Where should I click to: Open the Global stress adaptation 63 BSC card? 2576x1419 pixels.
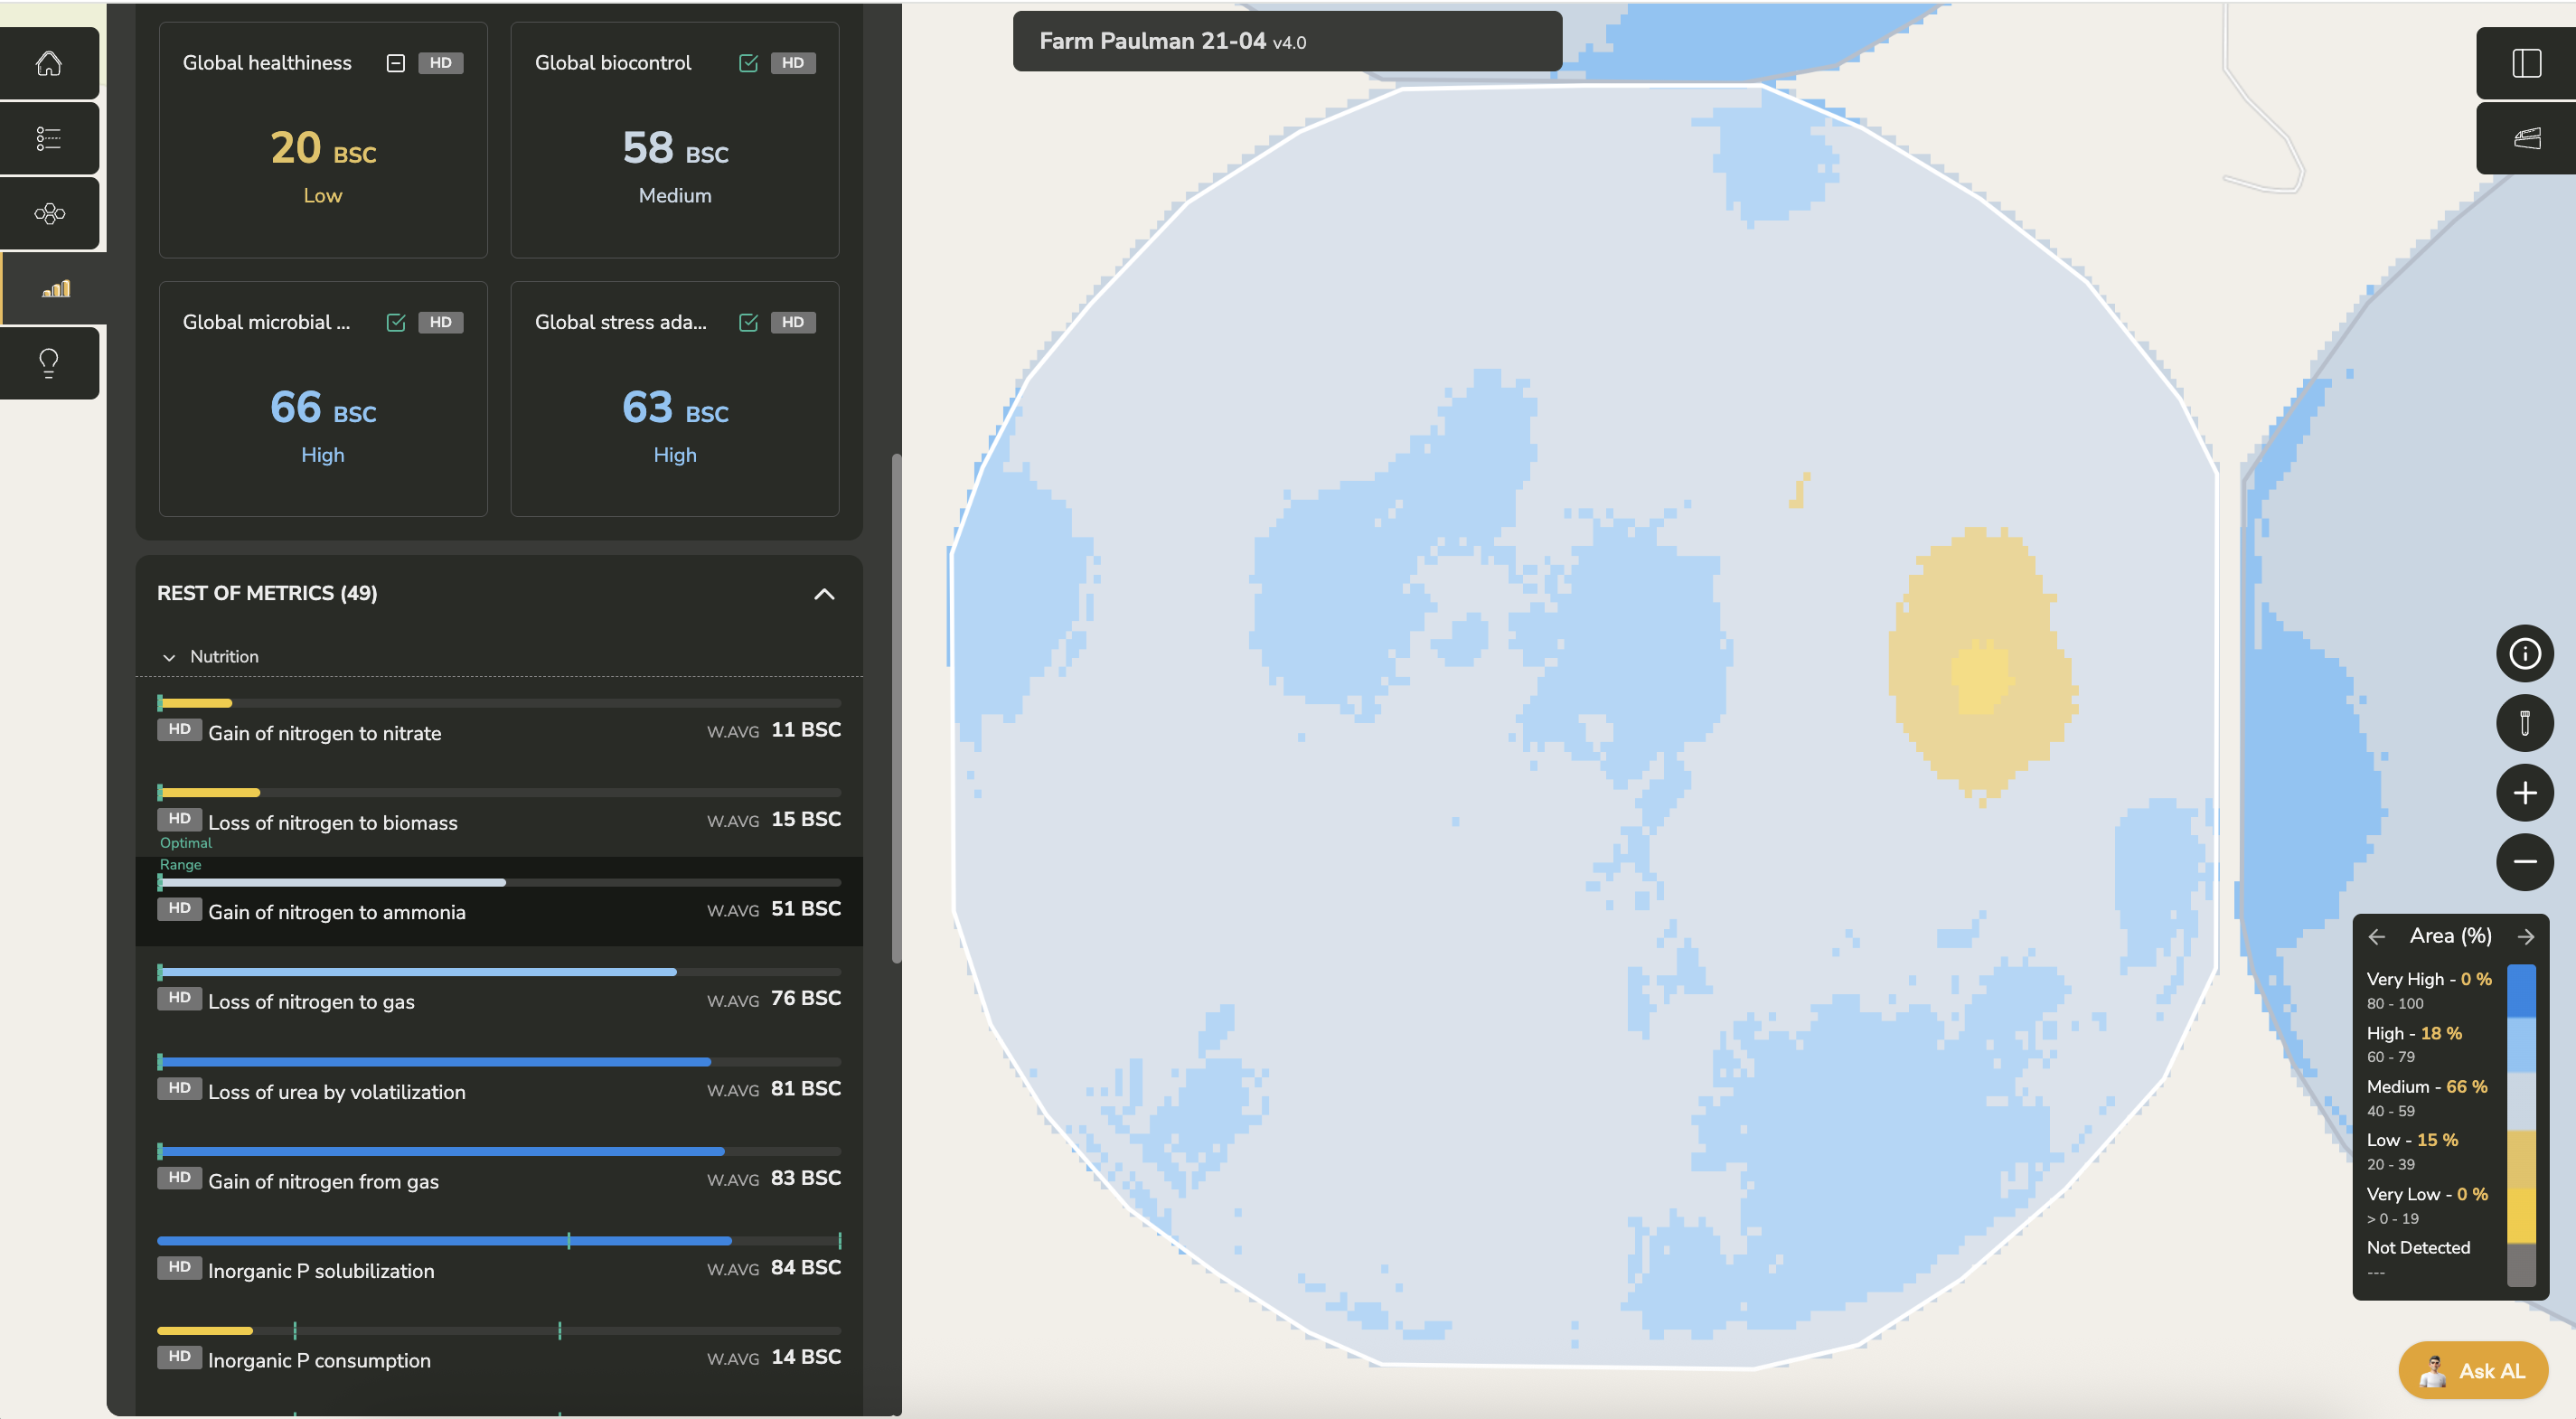click(675, 399)
